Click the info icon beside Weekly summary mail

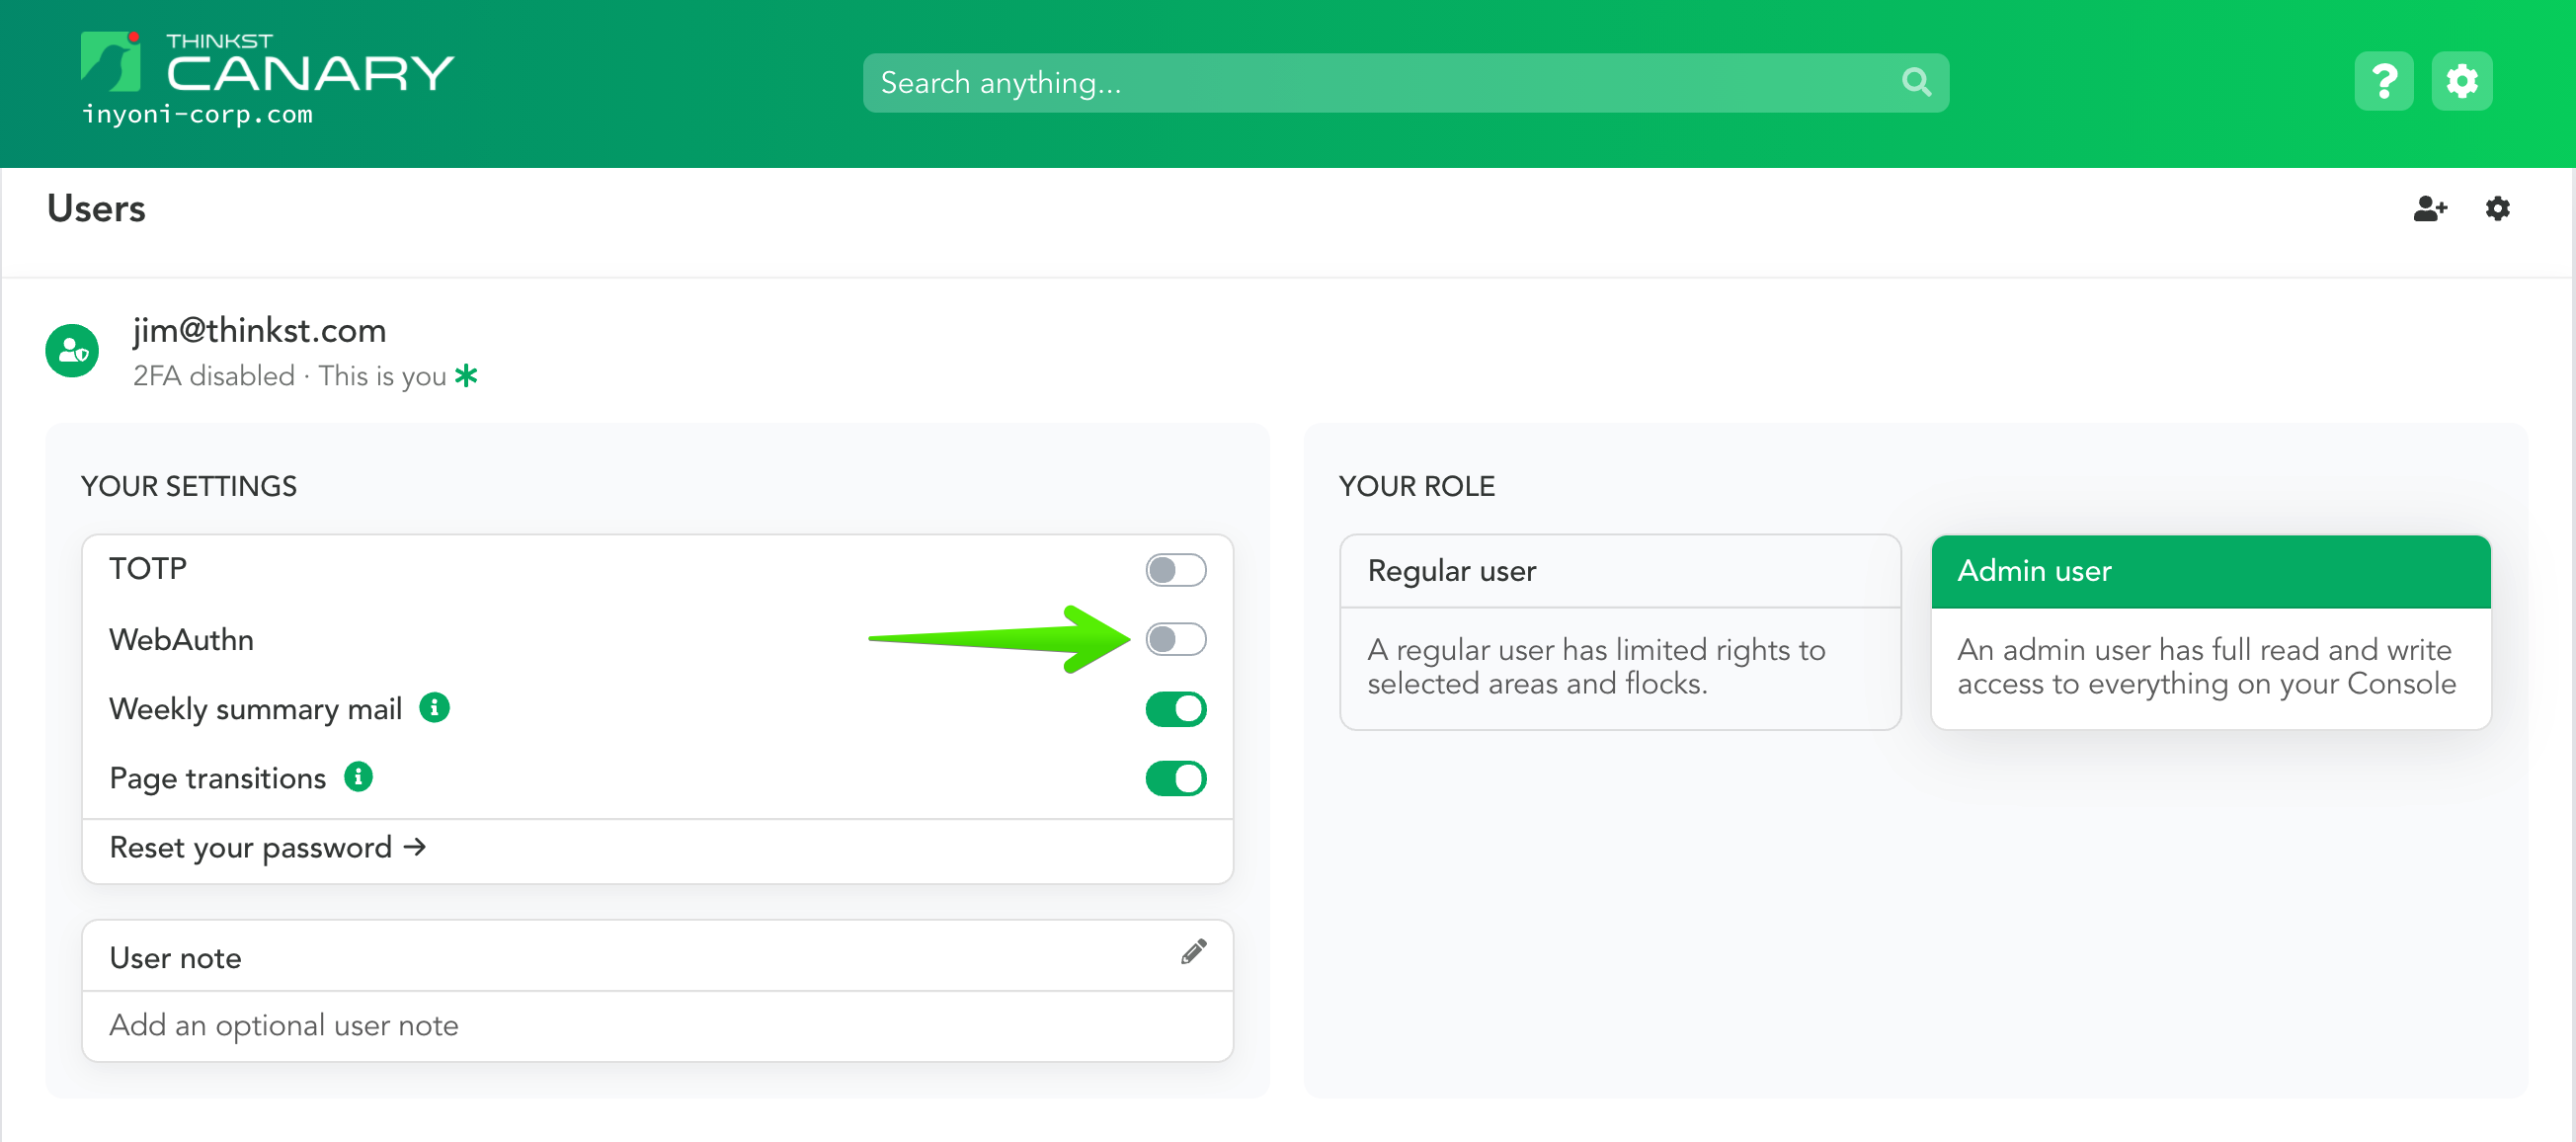coord(434,708)
